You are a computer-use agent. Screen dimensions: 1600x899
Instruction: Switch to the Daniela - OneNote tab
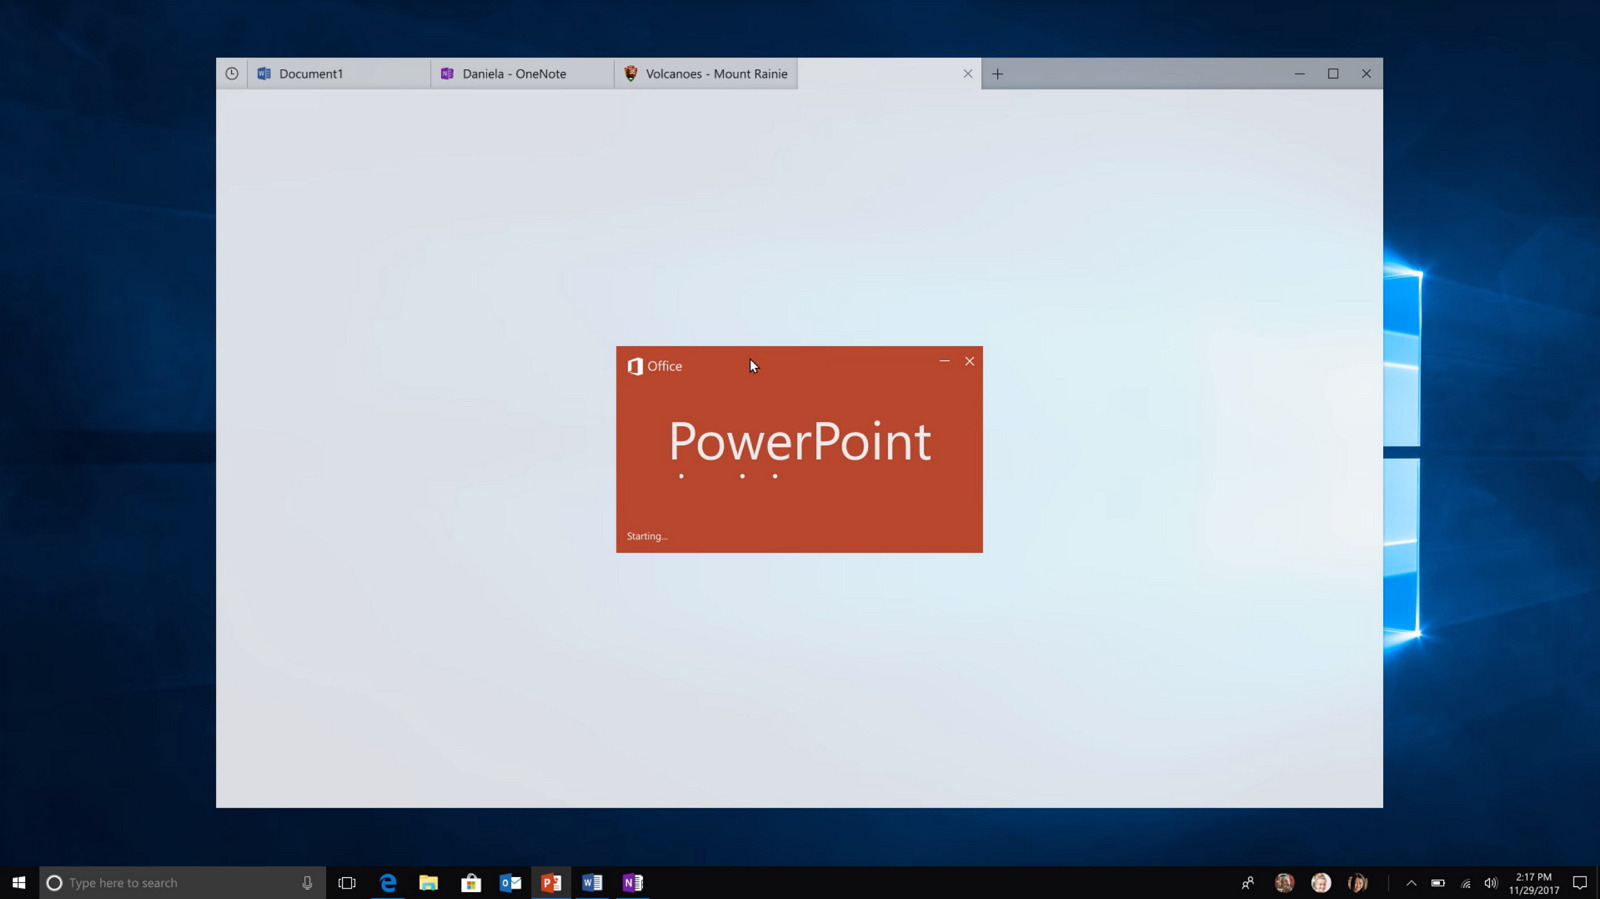click(x=522, y=73)
